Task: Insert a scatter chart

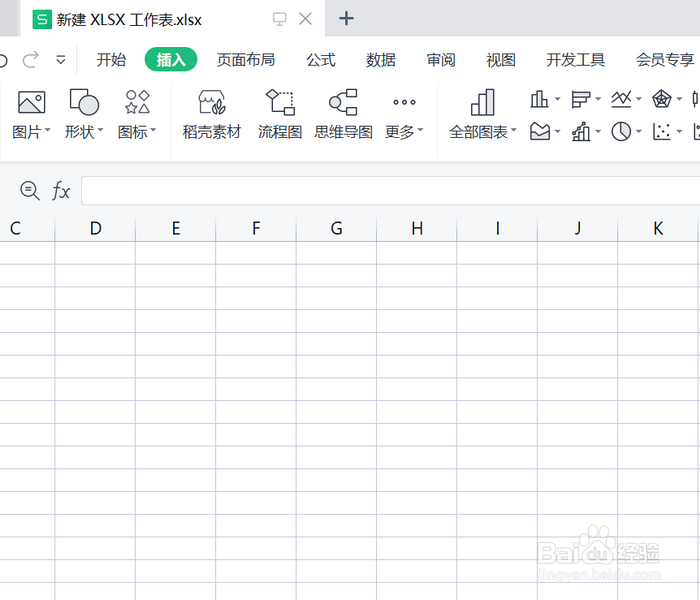Action: [x=662, y=132]
